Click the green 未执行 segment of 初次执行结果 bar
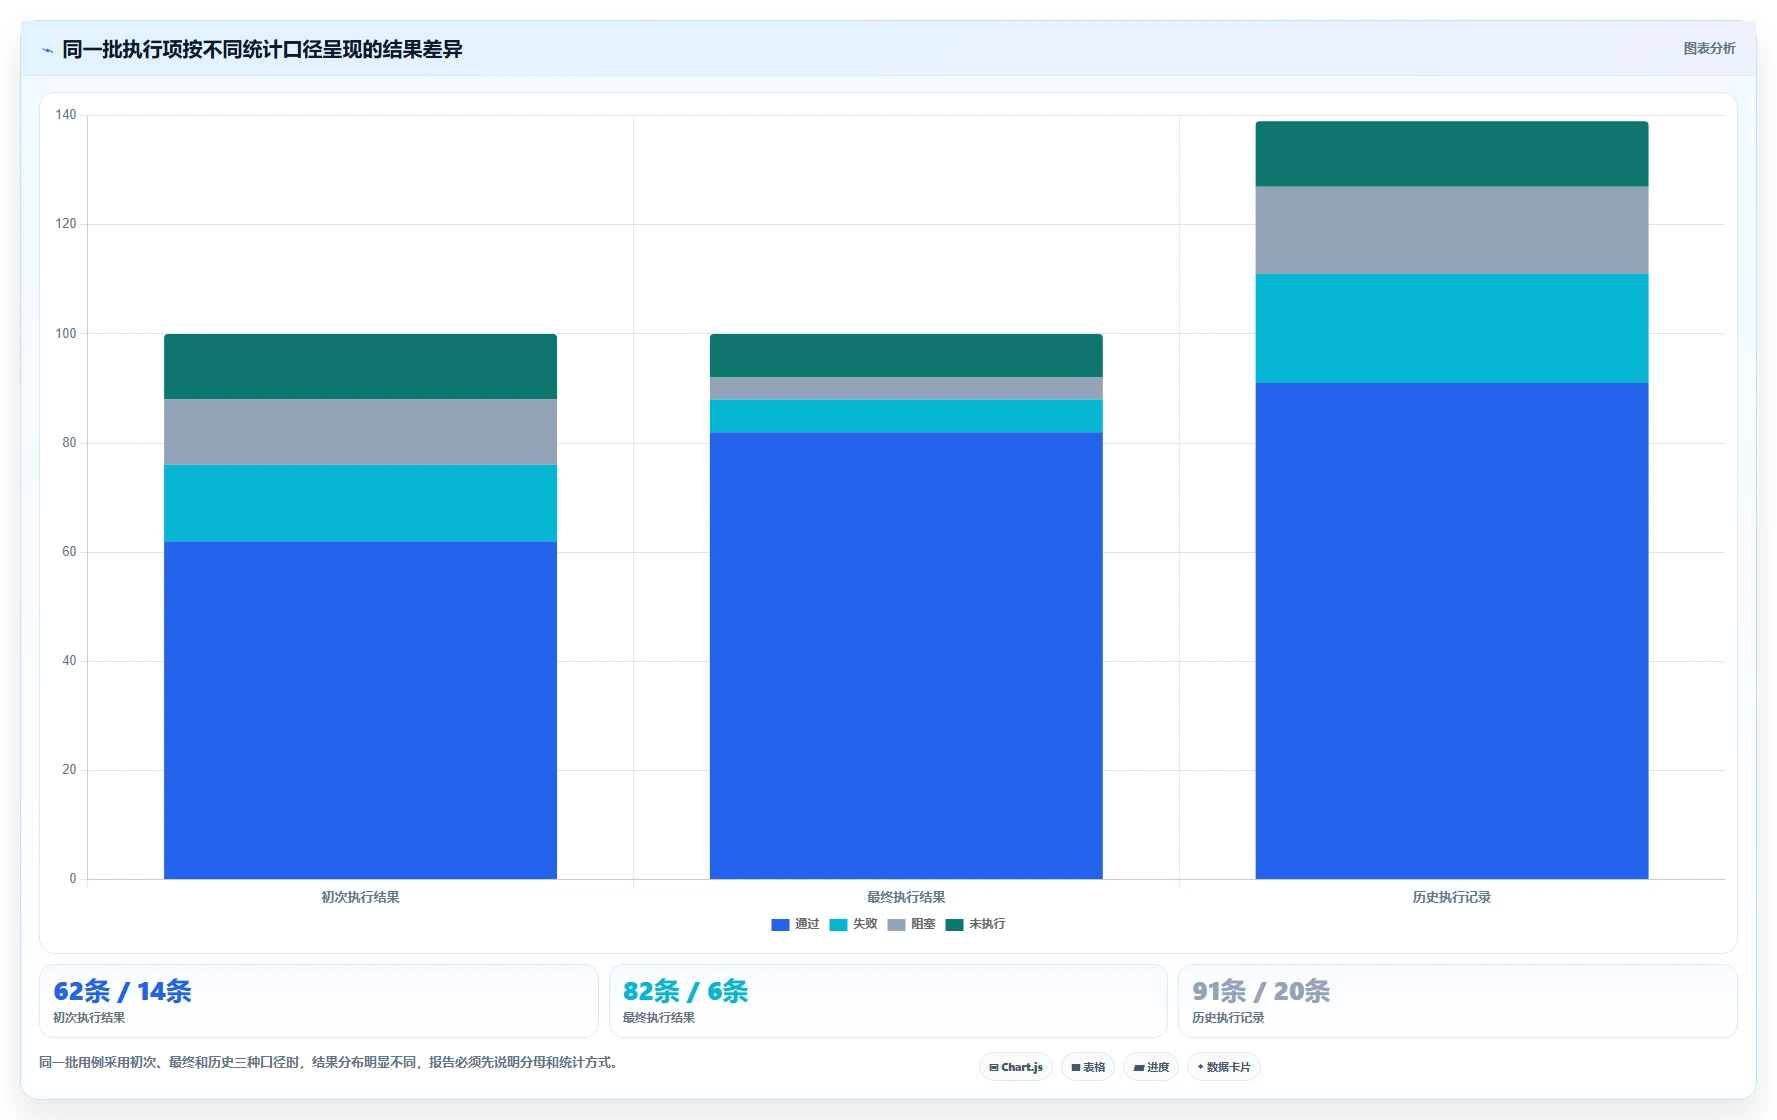This screenshot has height=1120, width=1777. pos(360,367)
